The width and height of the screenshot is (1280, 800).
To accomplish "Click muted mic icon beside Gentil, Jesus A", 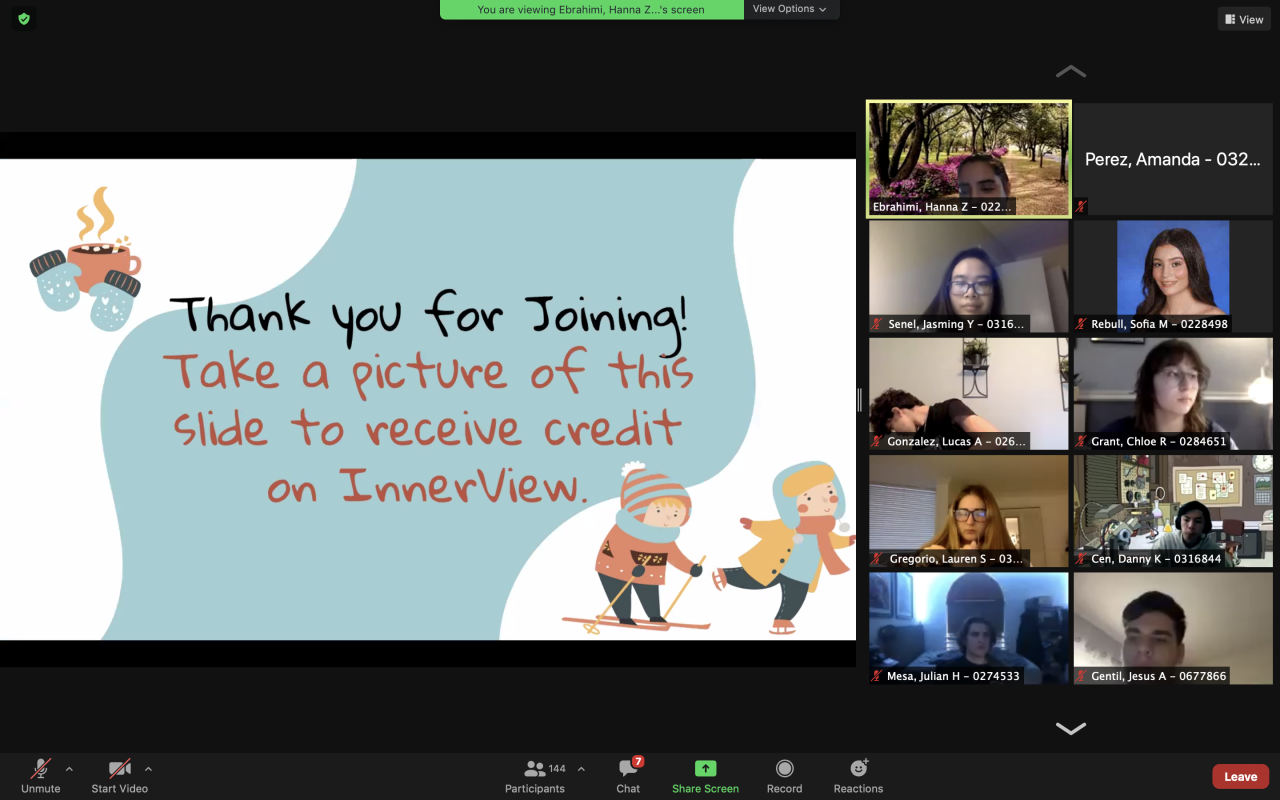I will [x=1081, y=676].
